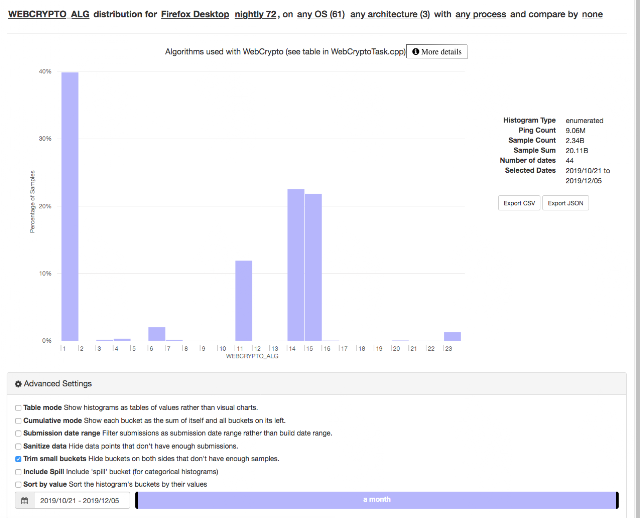Check Include Spill option
Viewport: 640px width, 518px height.
point(18,472)
